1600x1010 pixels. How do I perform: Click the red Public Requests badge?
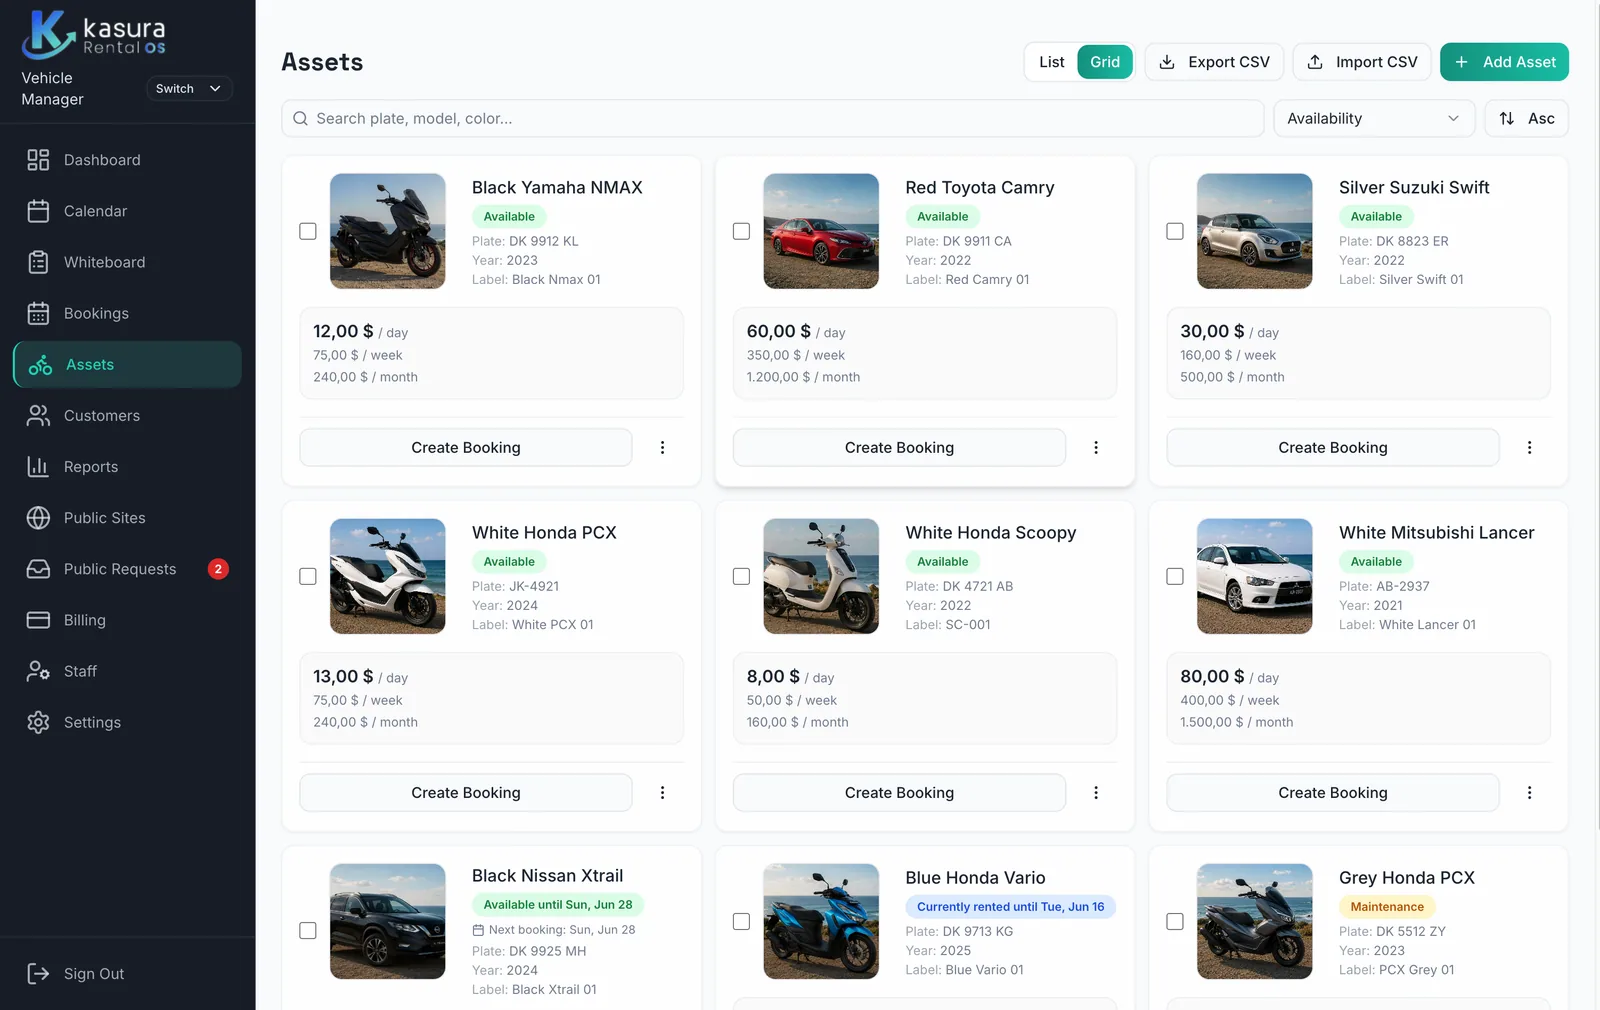[x=218, y=569]
